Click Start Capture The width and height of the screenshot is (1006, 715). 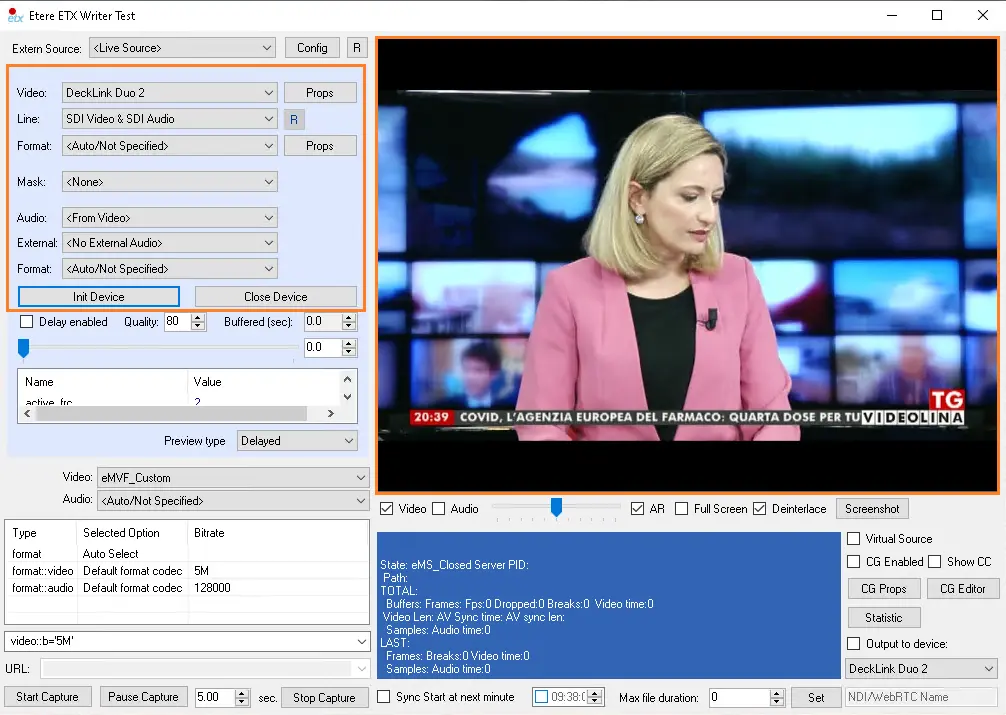pyautogui.click(x=48, y=697)
